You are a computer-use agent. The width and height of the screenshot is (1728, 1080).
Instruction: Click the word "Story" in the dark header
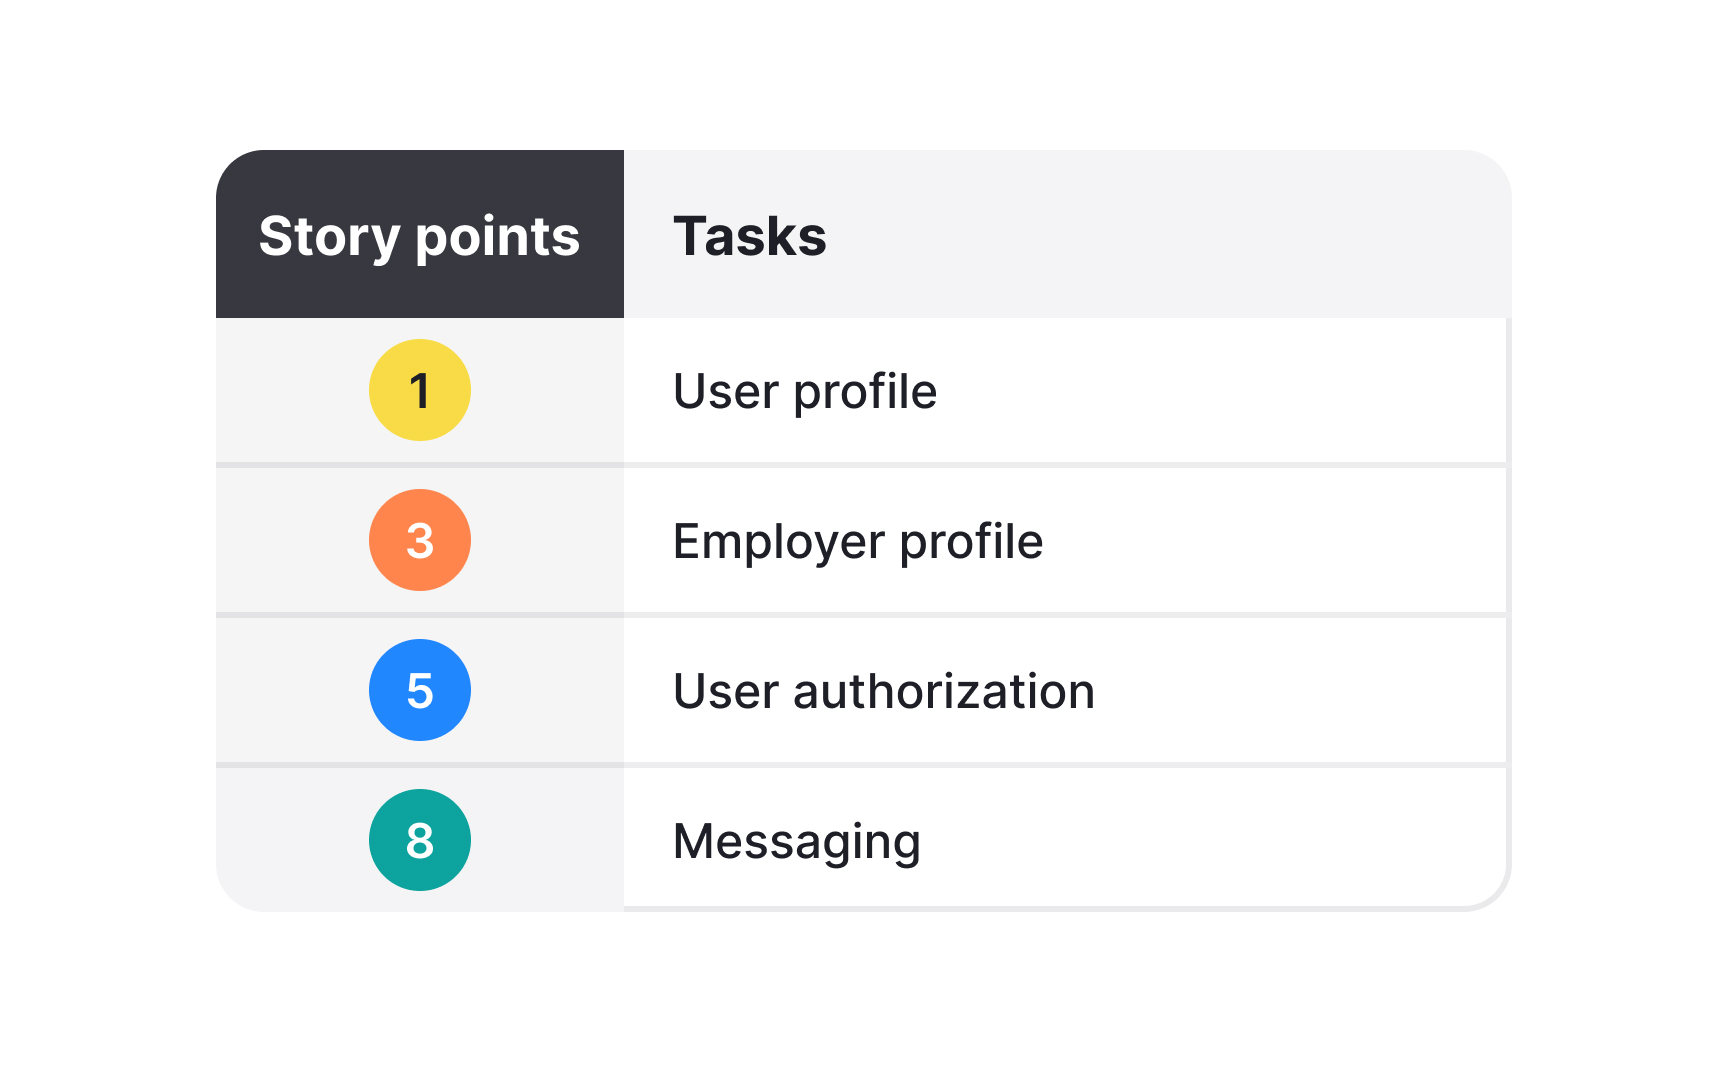coord(329,236)
